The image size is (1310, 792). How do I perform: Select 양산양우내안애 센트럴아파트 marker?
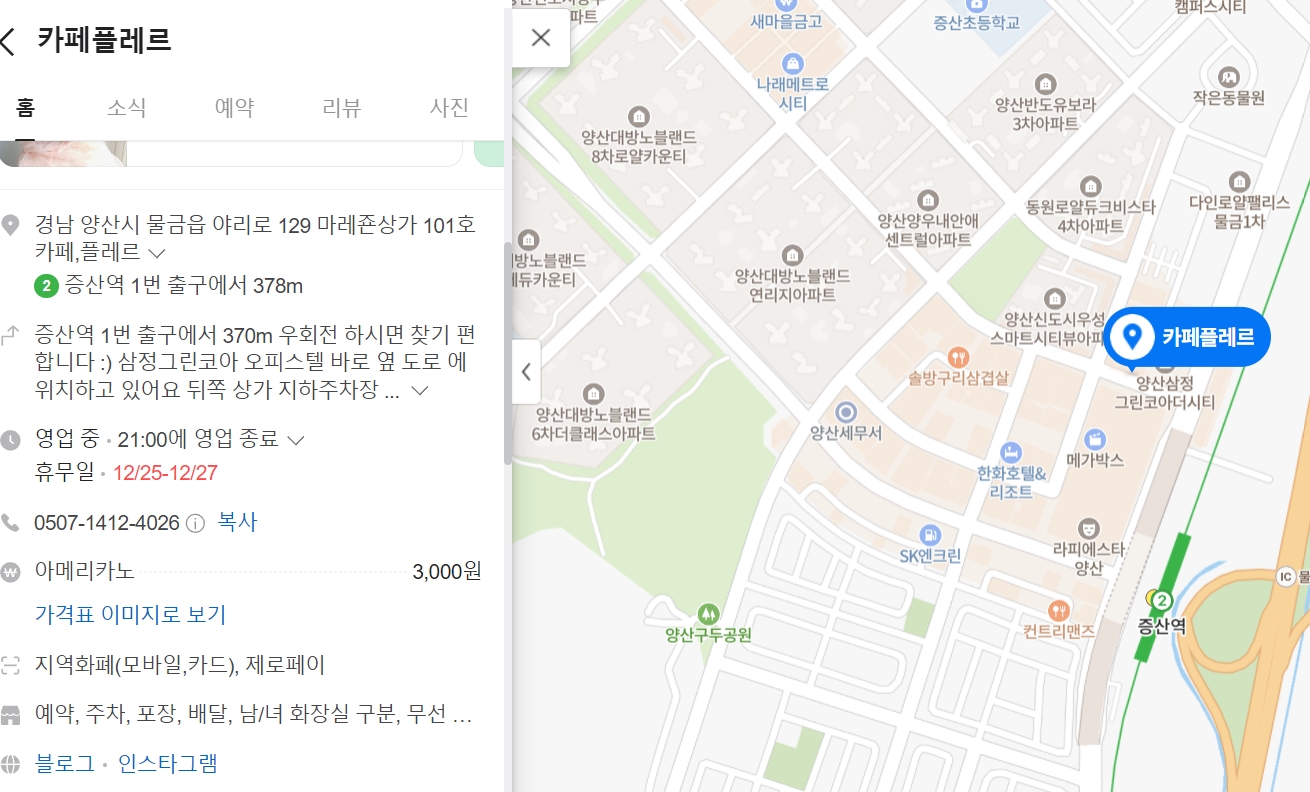927,199
